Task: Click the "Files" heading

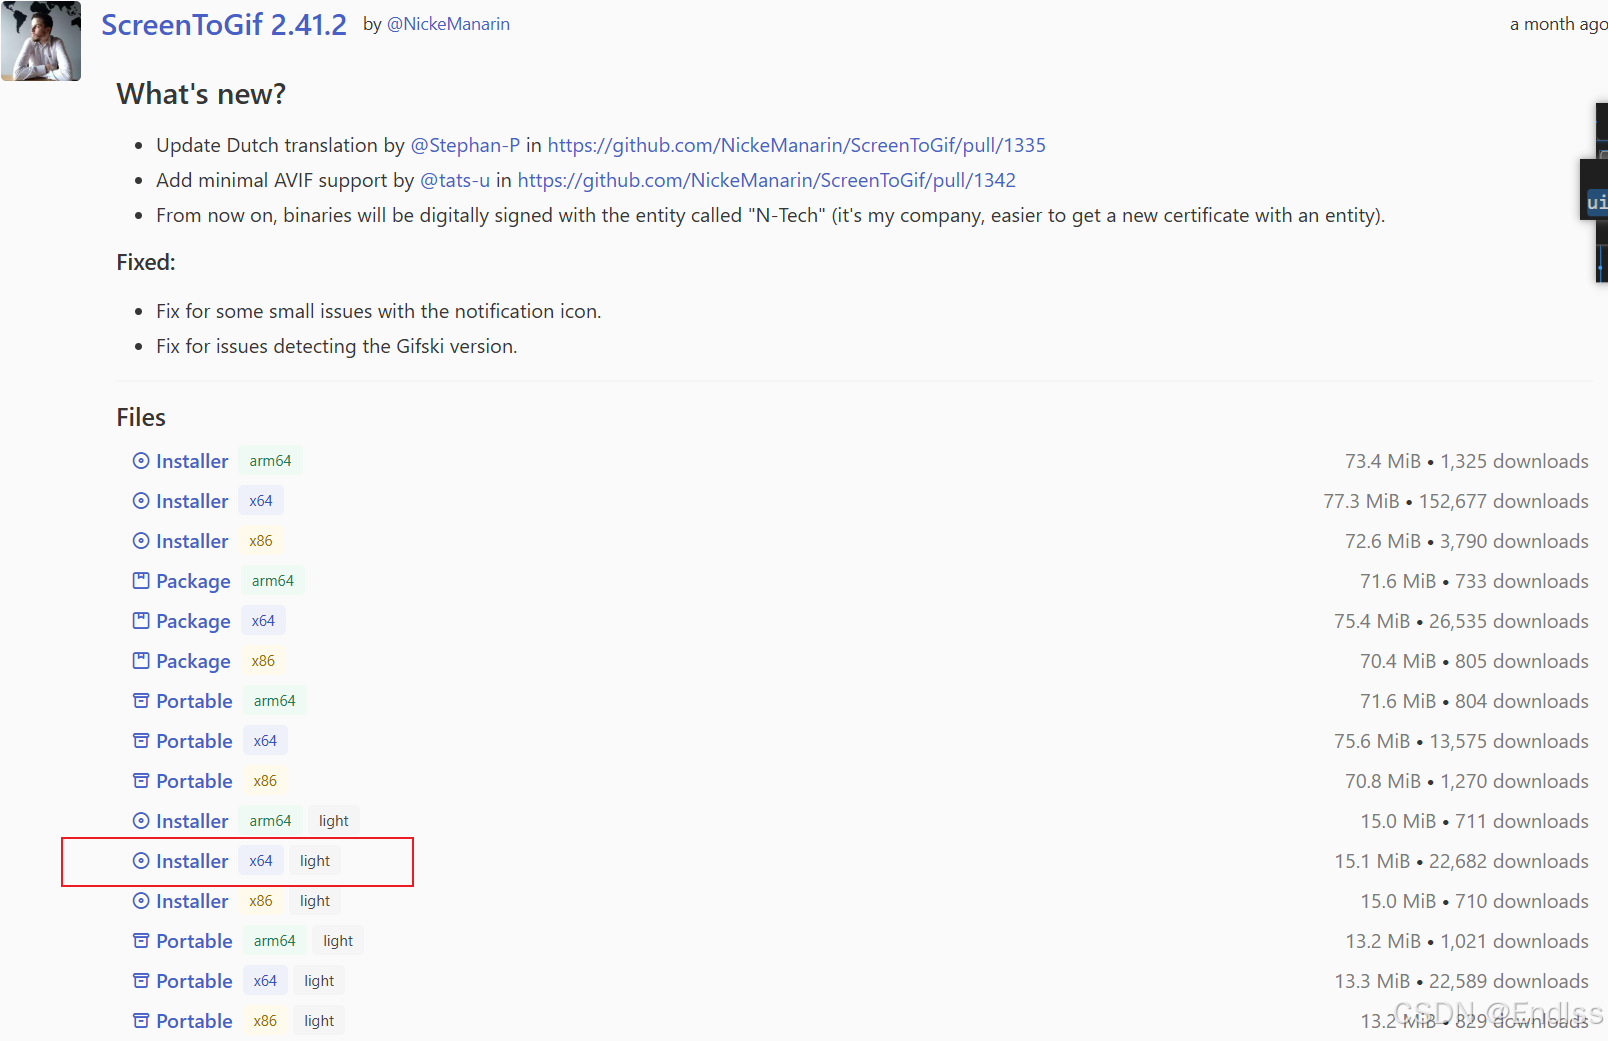Action: point(141,417)
